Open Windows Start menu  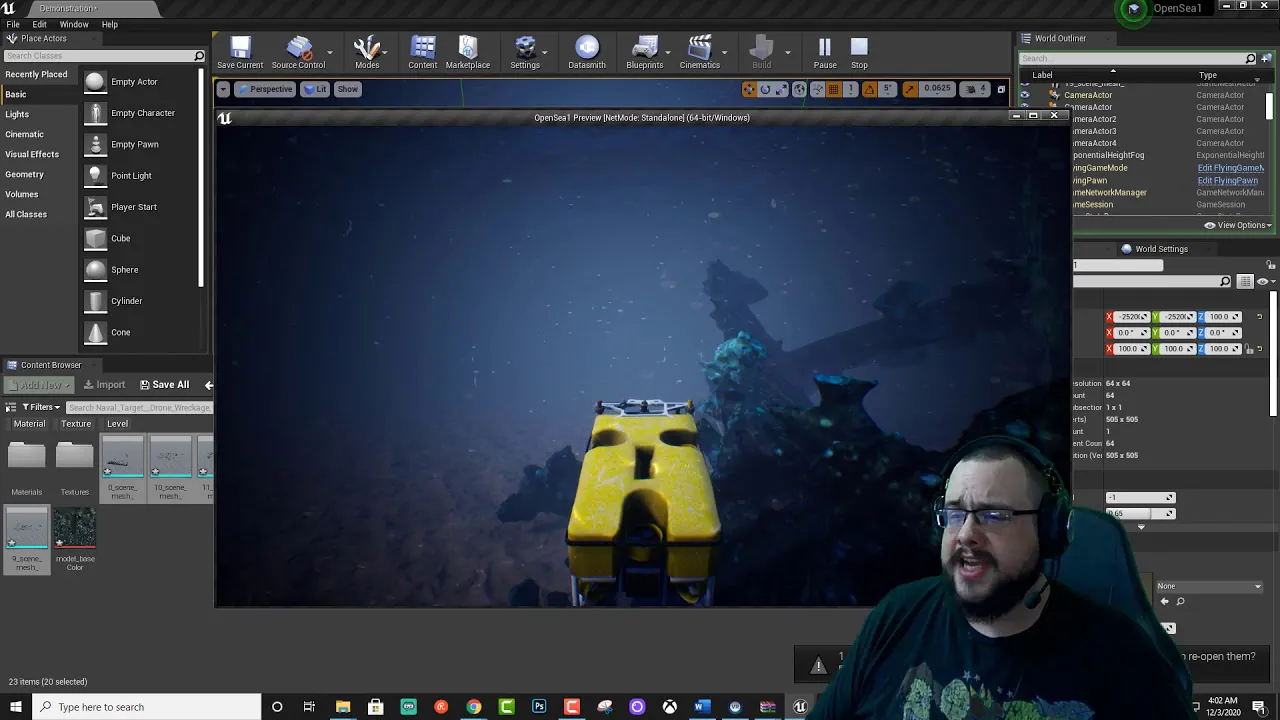17,707
